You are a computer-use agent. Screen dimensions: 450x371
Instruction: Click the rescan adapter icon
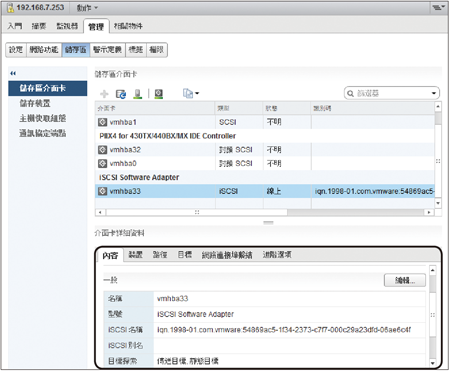(x=159, y=94)
